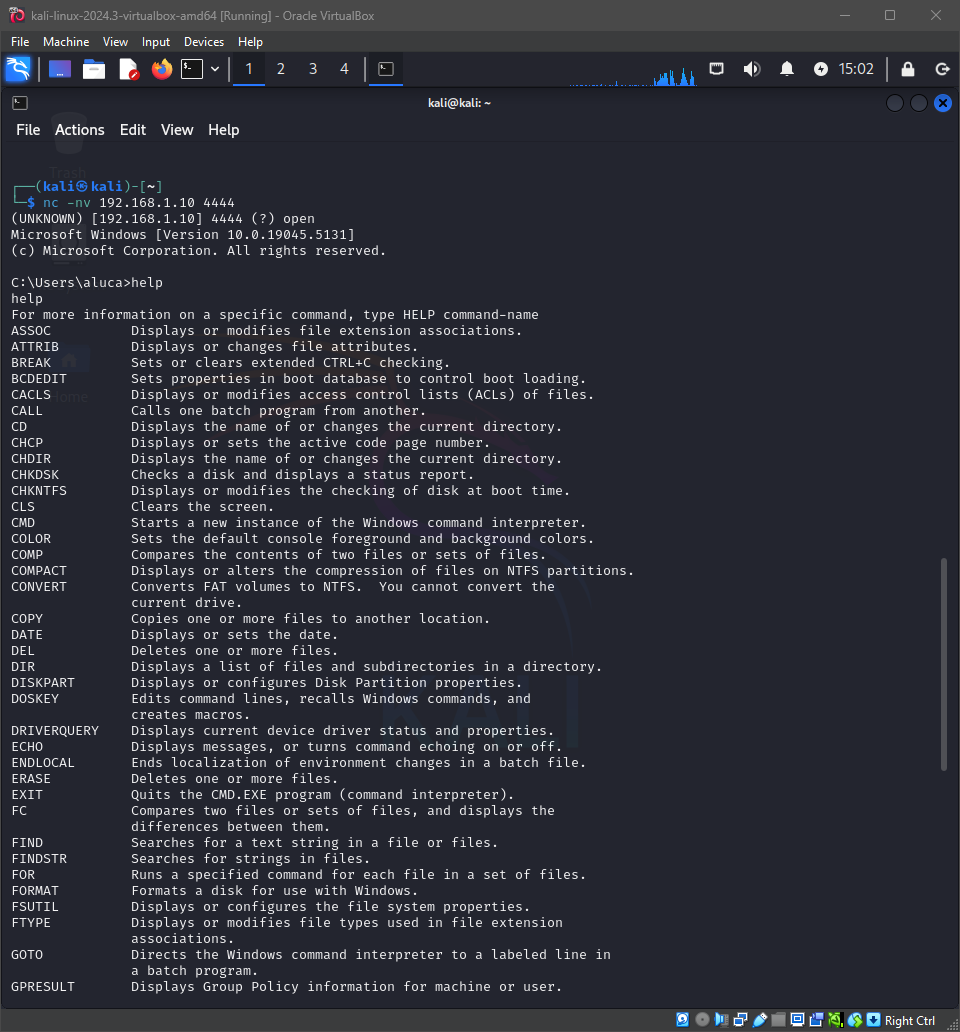Click the 'nc -nv 192.168.1.10 4444' command line
This screenshot has width=960, height=1032.
point(139,203)
